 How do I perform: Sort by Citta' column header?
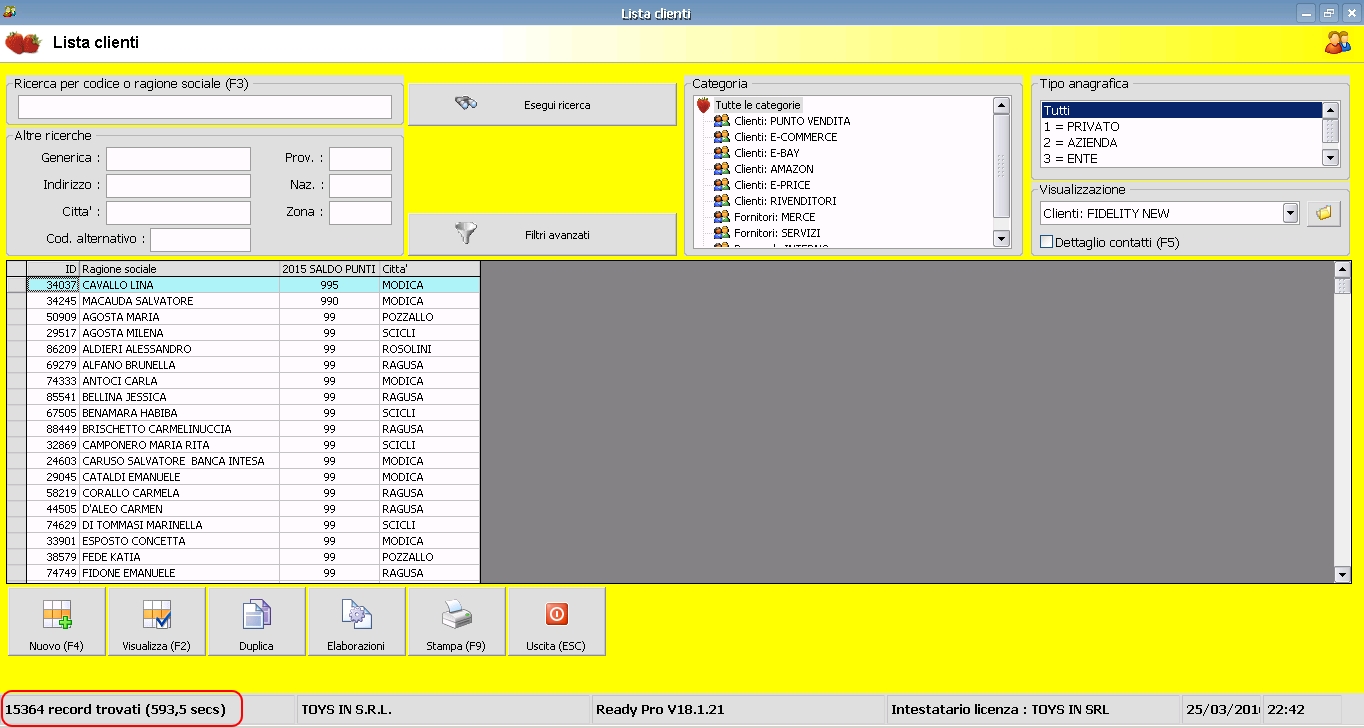(x=429, y=269)
